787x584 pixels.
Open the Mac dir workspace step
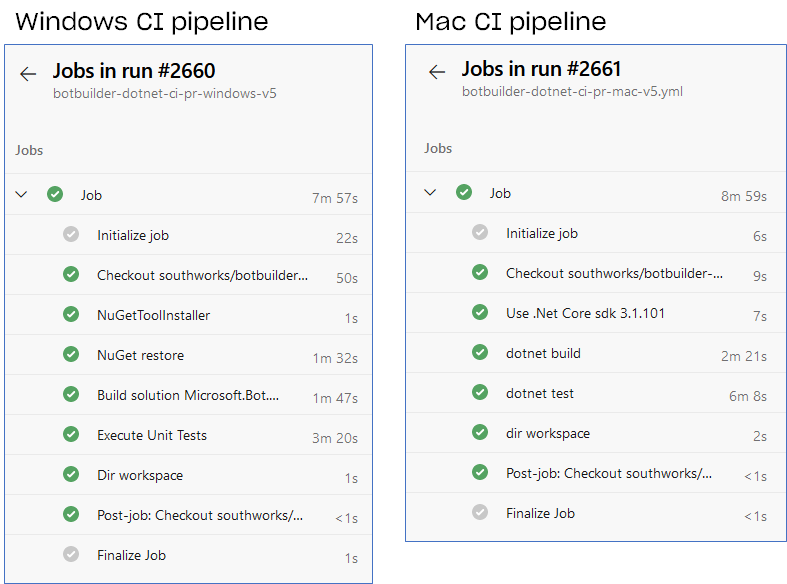click(x=596, y=433)
